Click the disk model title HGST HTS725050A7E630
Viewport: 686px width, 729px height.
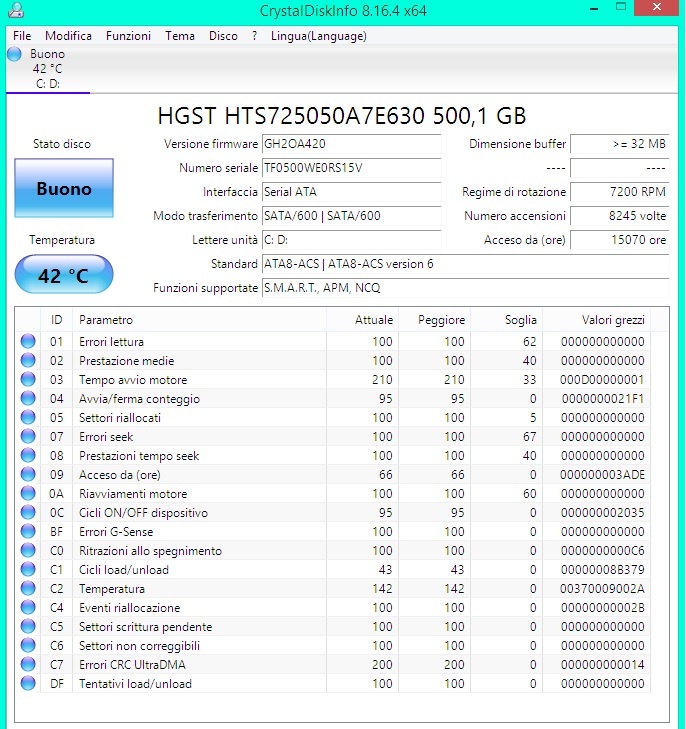pyautogui.click(x=342, y=116)
